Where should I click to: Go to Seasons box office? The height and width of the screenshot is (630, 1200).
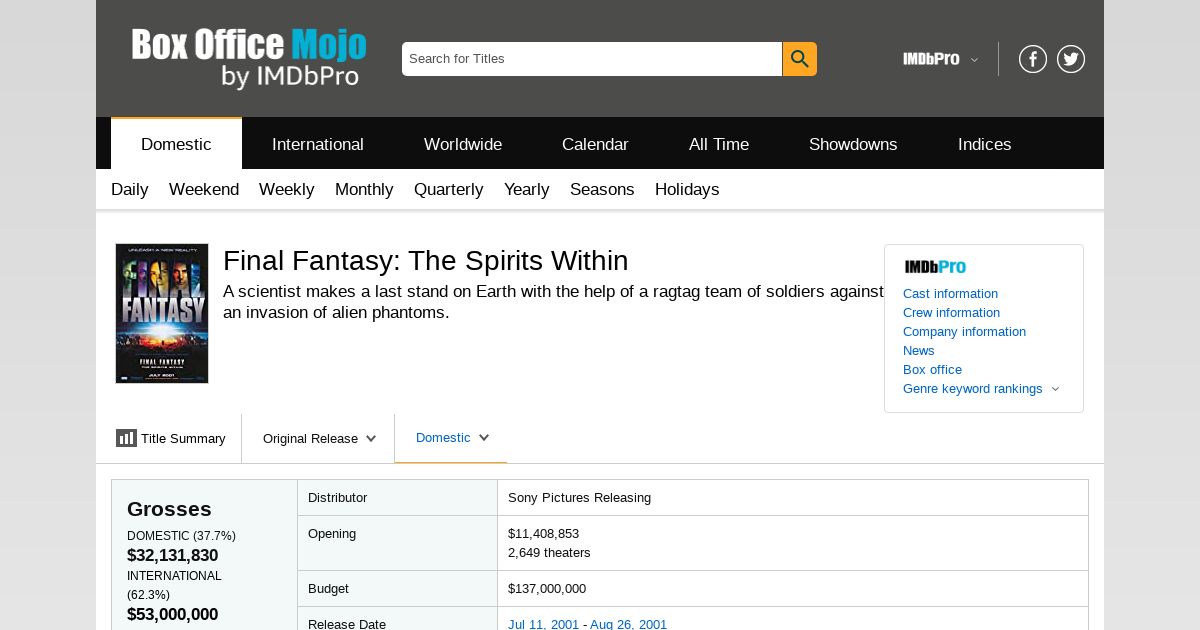tap(602, 189)
